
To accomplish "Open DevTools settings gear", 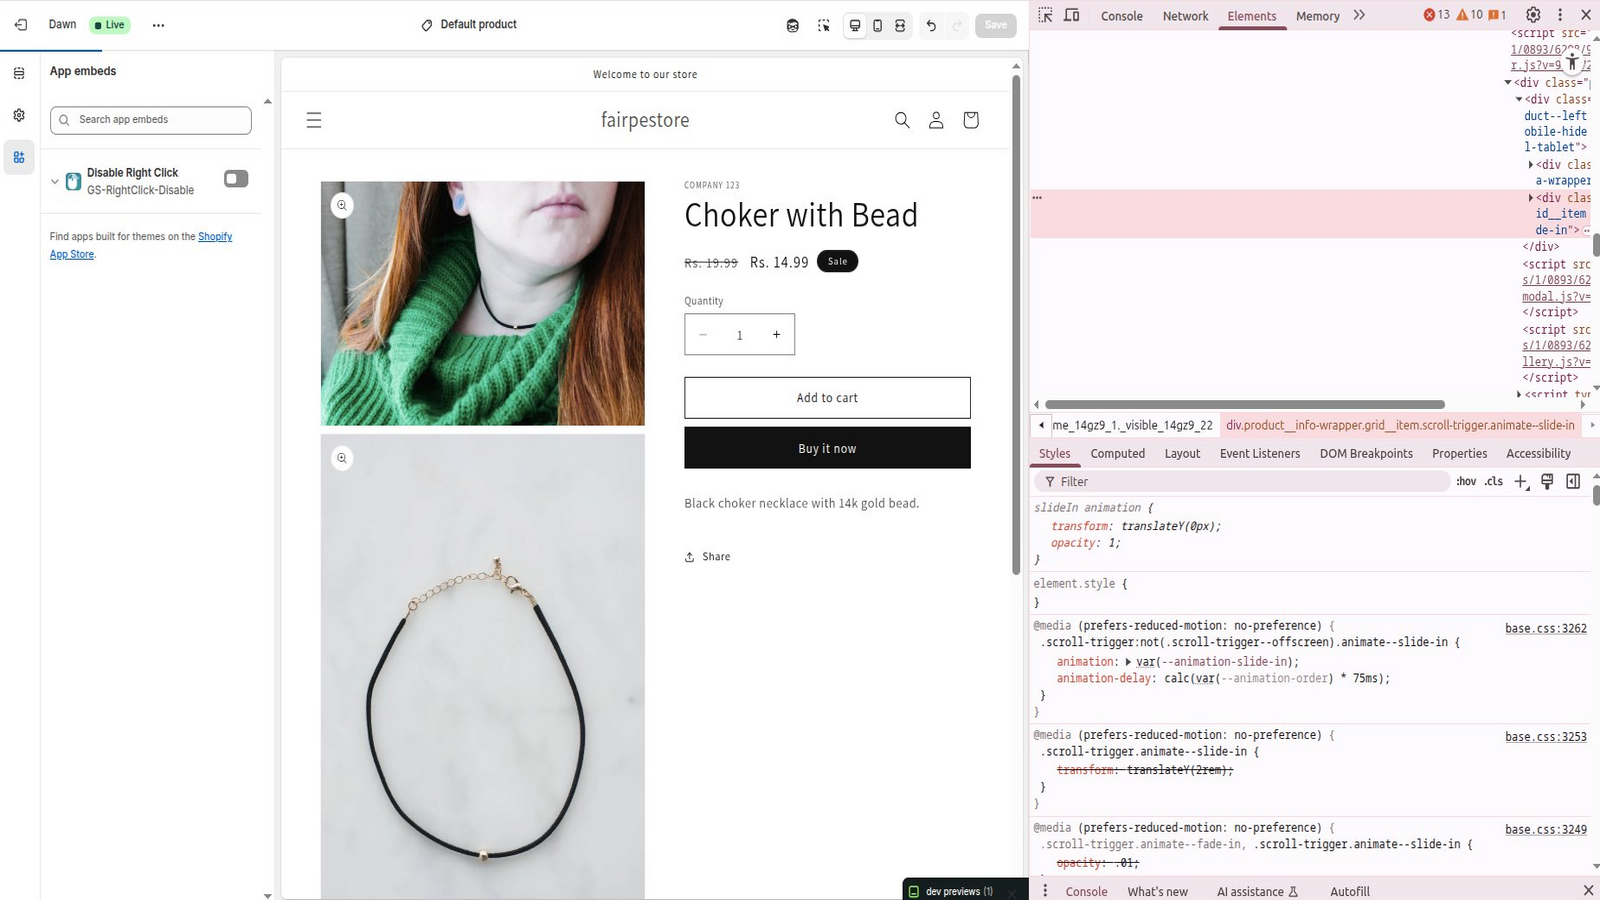I will (x=1533, y=15).
